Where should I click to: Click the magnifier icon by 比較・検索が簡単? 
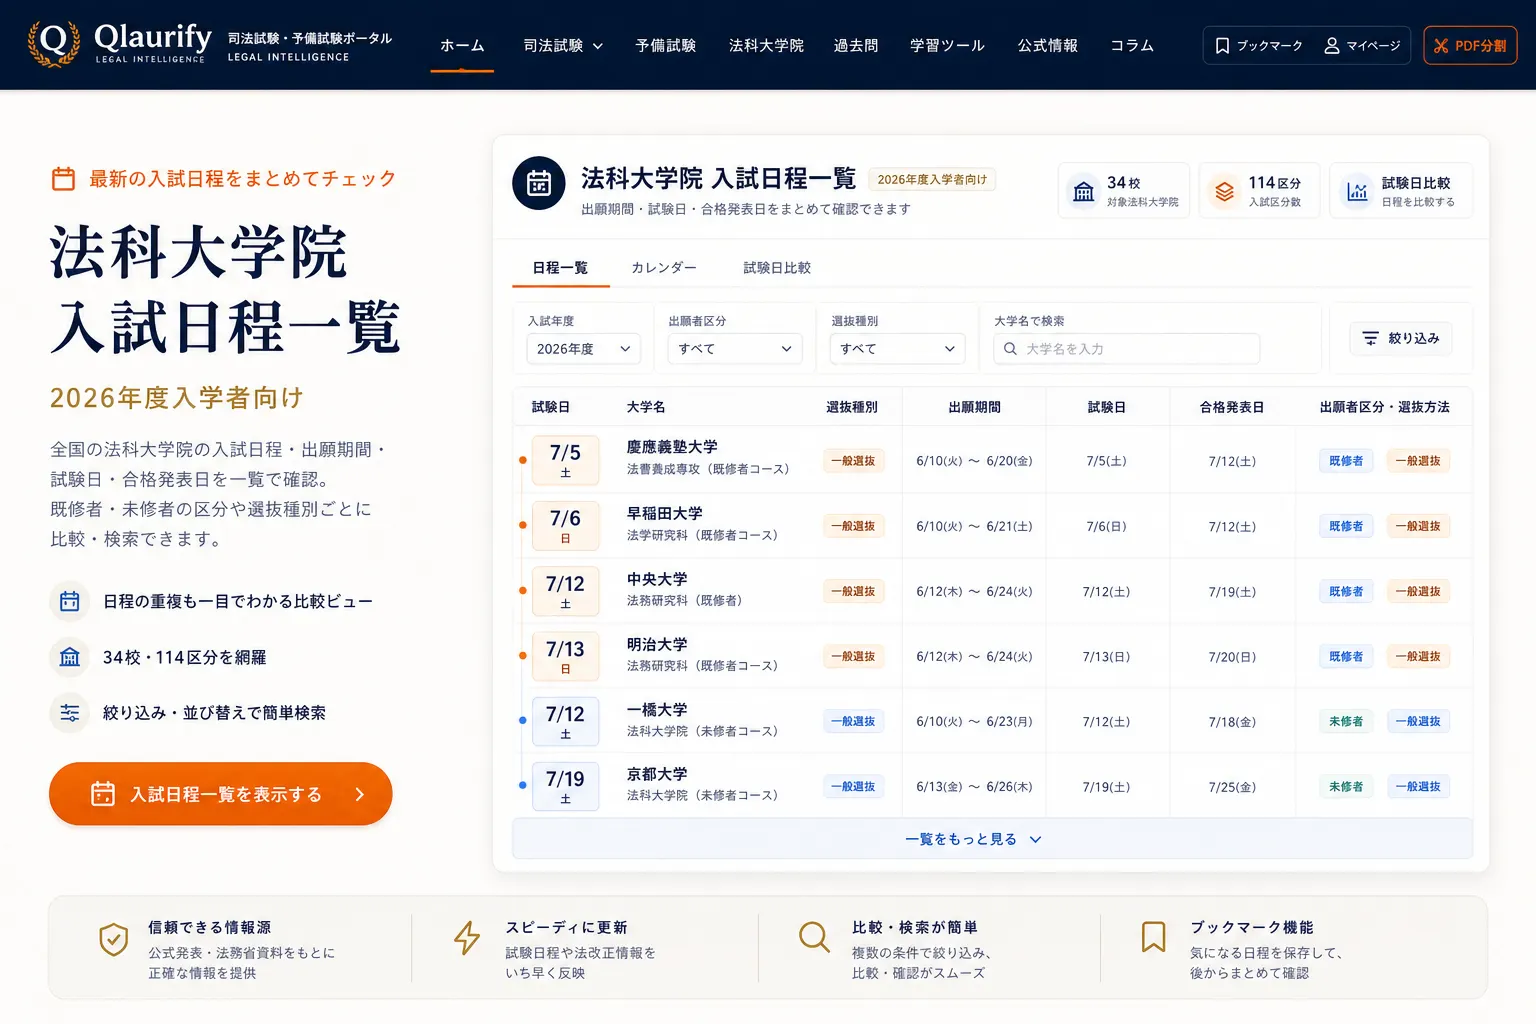(x=814, y=938)
